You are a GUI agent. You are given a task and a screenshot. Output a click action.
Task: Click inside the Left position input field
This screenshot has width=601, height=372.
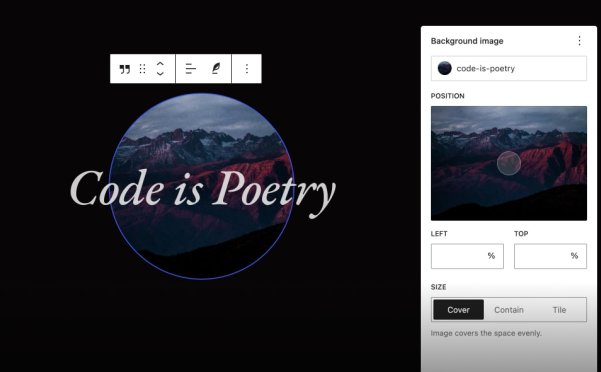click(x=467, y=256)
